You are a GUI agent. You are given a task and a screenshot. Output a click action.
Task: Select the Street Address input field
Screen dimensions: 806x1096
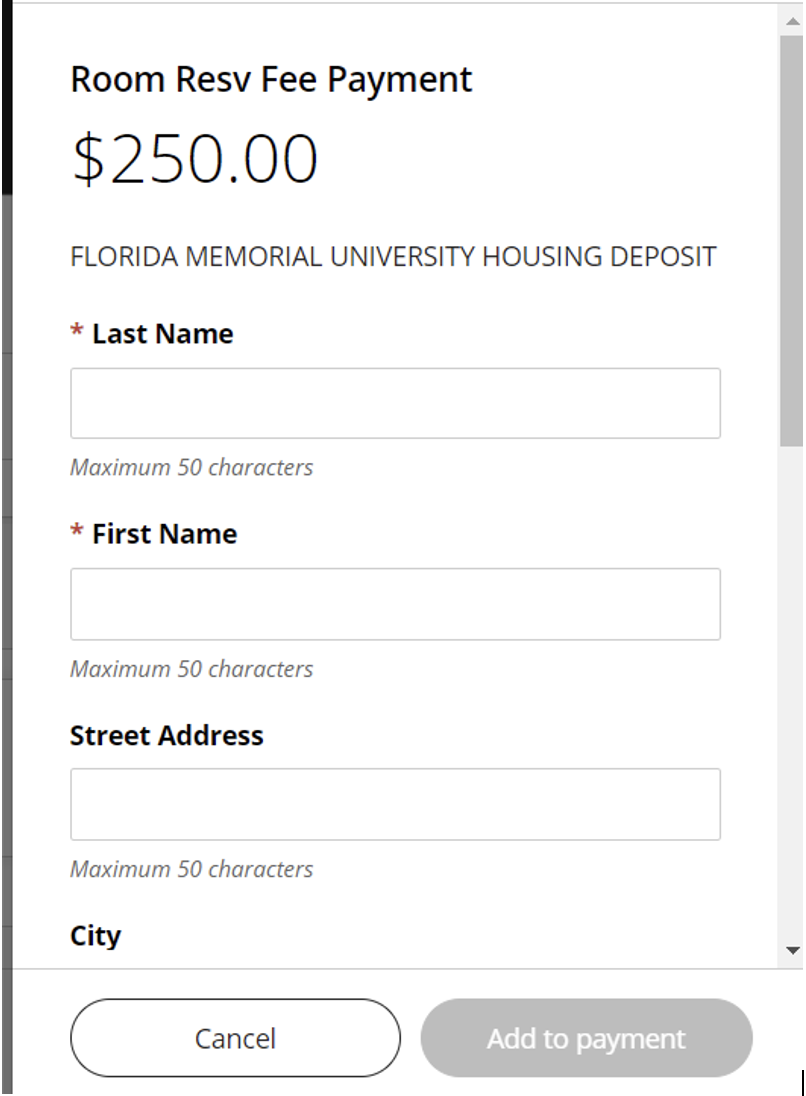(395, 804)
